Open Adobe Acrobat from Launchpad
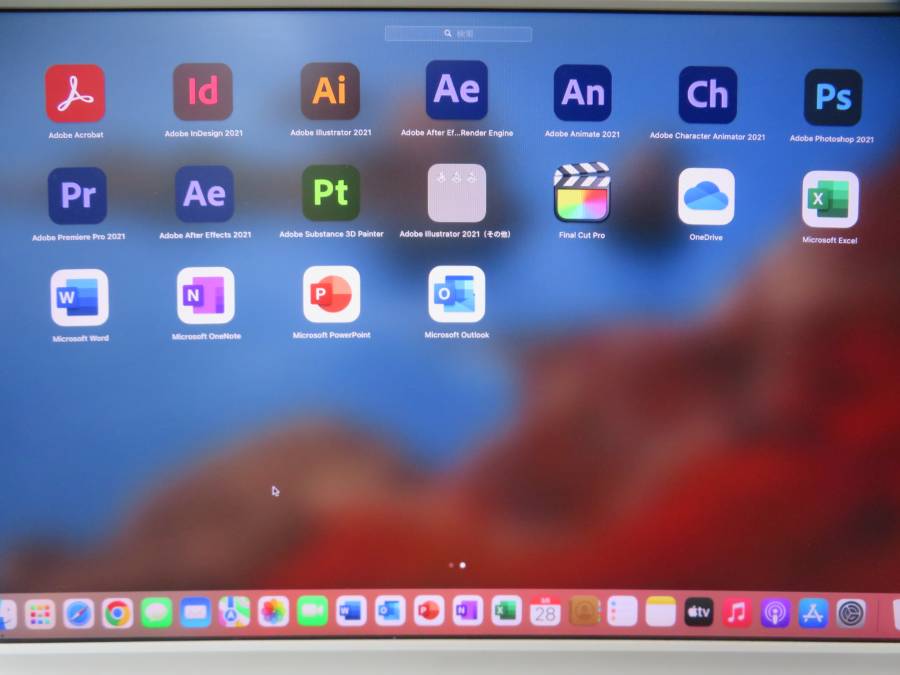The height and width of the screenshot is (675, 900). (75, 93)
